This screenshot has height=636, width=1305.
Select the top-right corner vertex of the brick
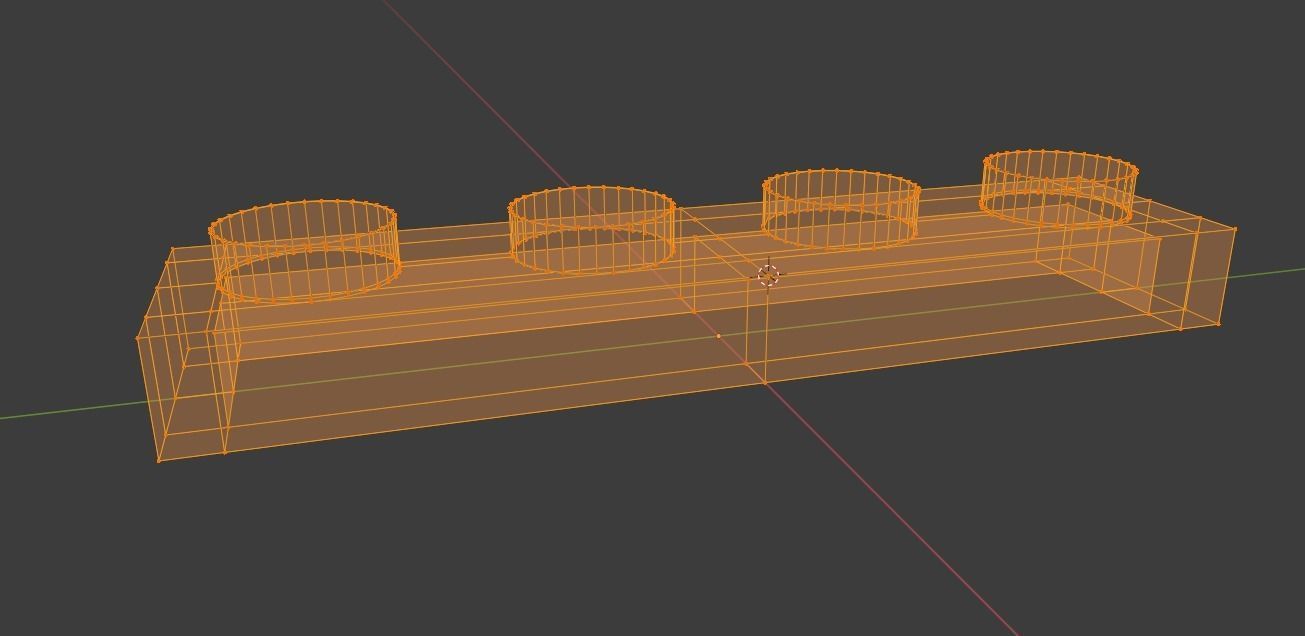1235,228
